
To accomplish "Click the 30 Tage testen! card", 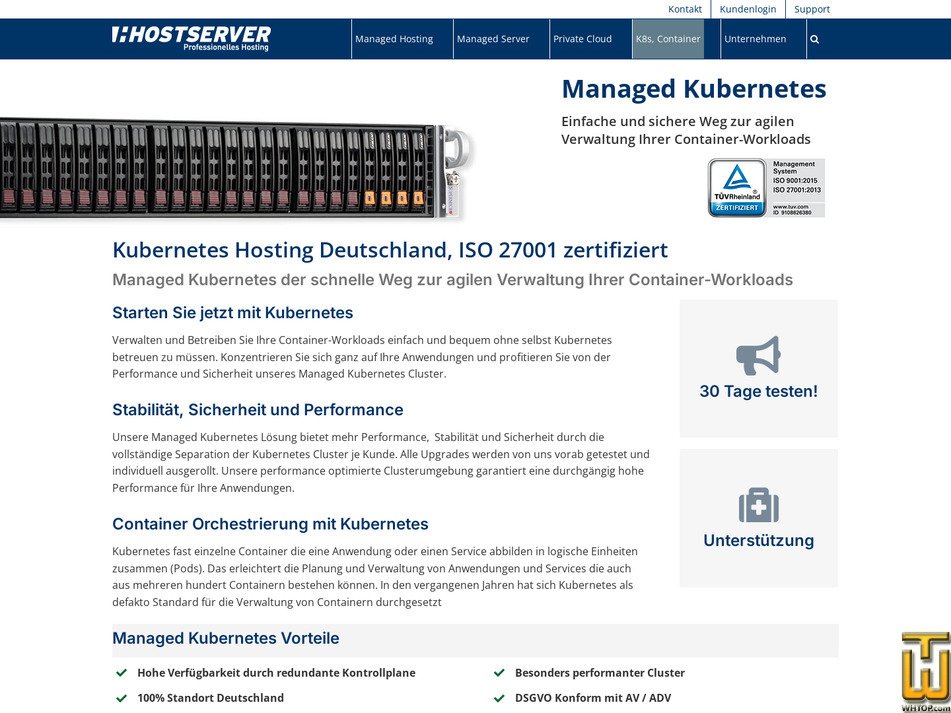I will tap(758, 369).
